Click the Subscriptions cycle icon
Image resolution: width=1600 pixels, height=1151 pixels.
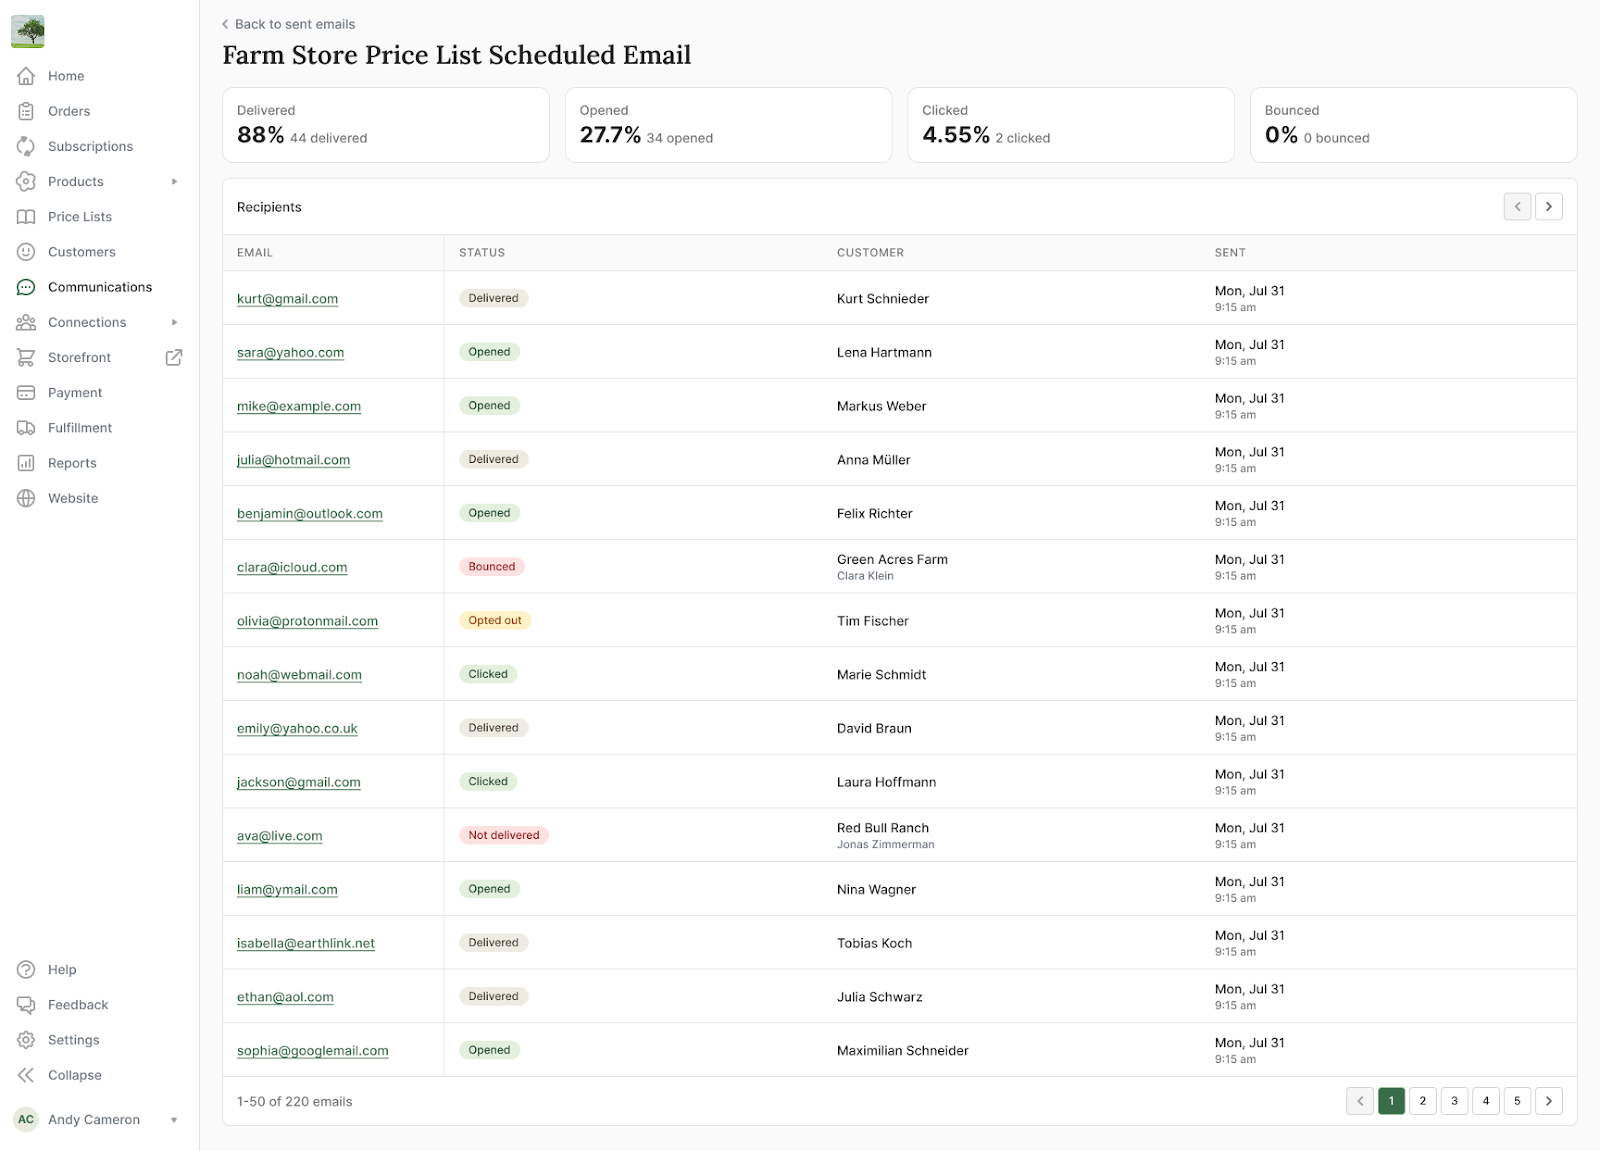[26, 146]
